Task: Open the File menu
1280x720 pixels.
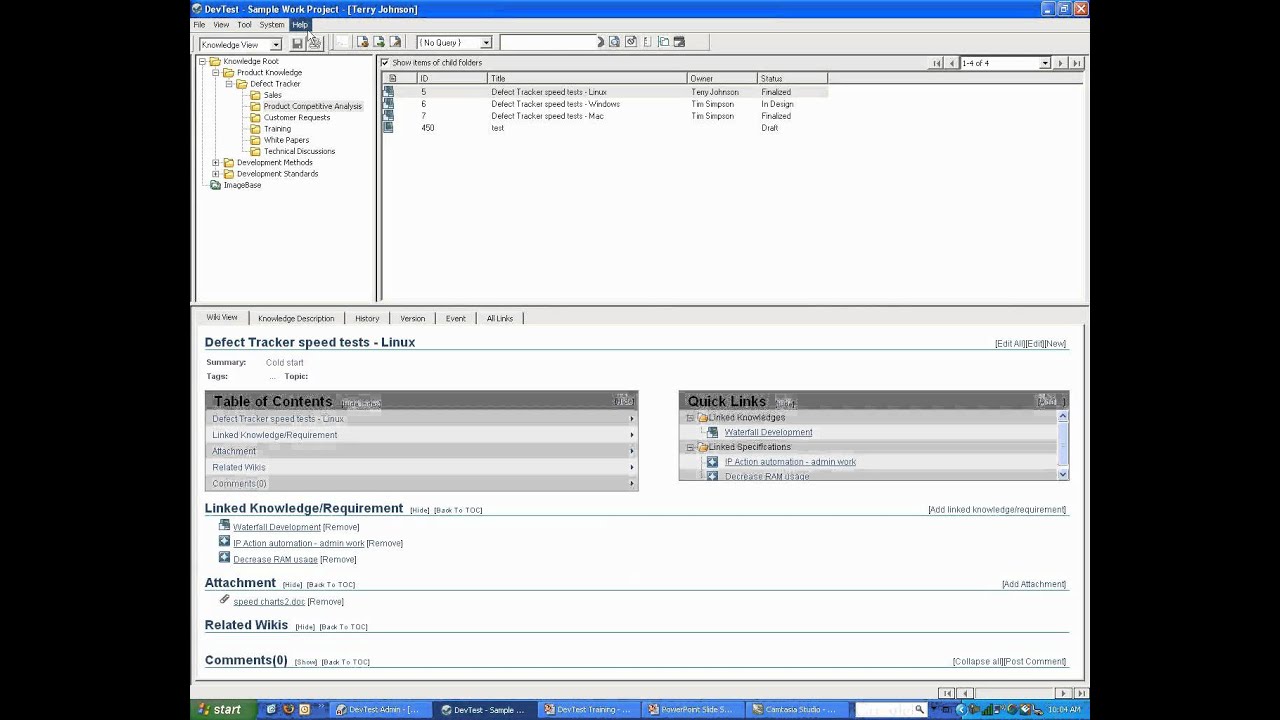Action: pyautogui.click(x=199, y=24)
